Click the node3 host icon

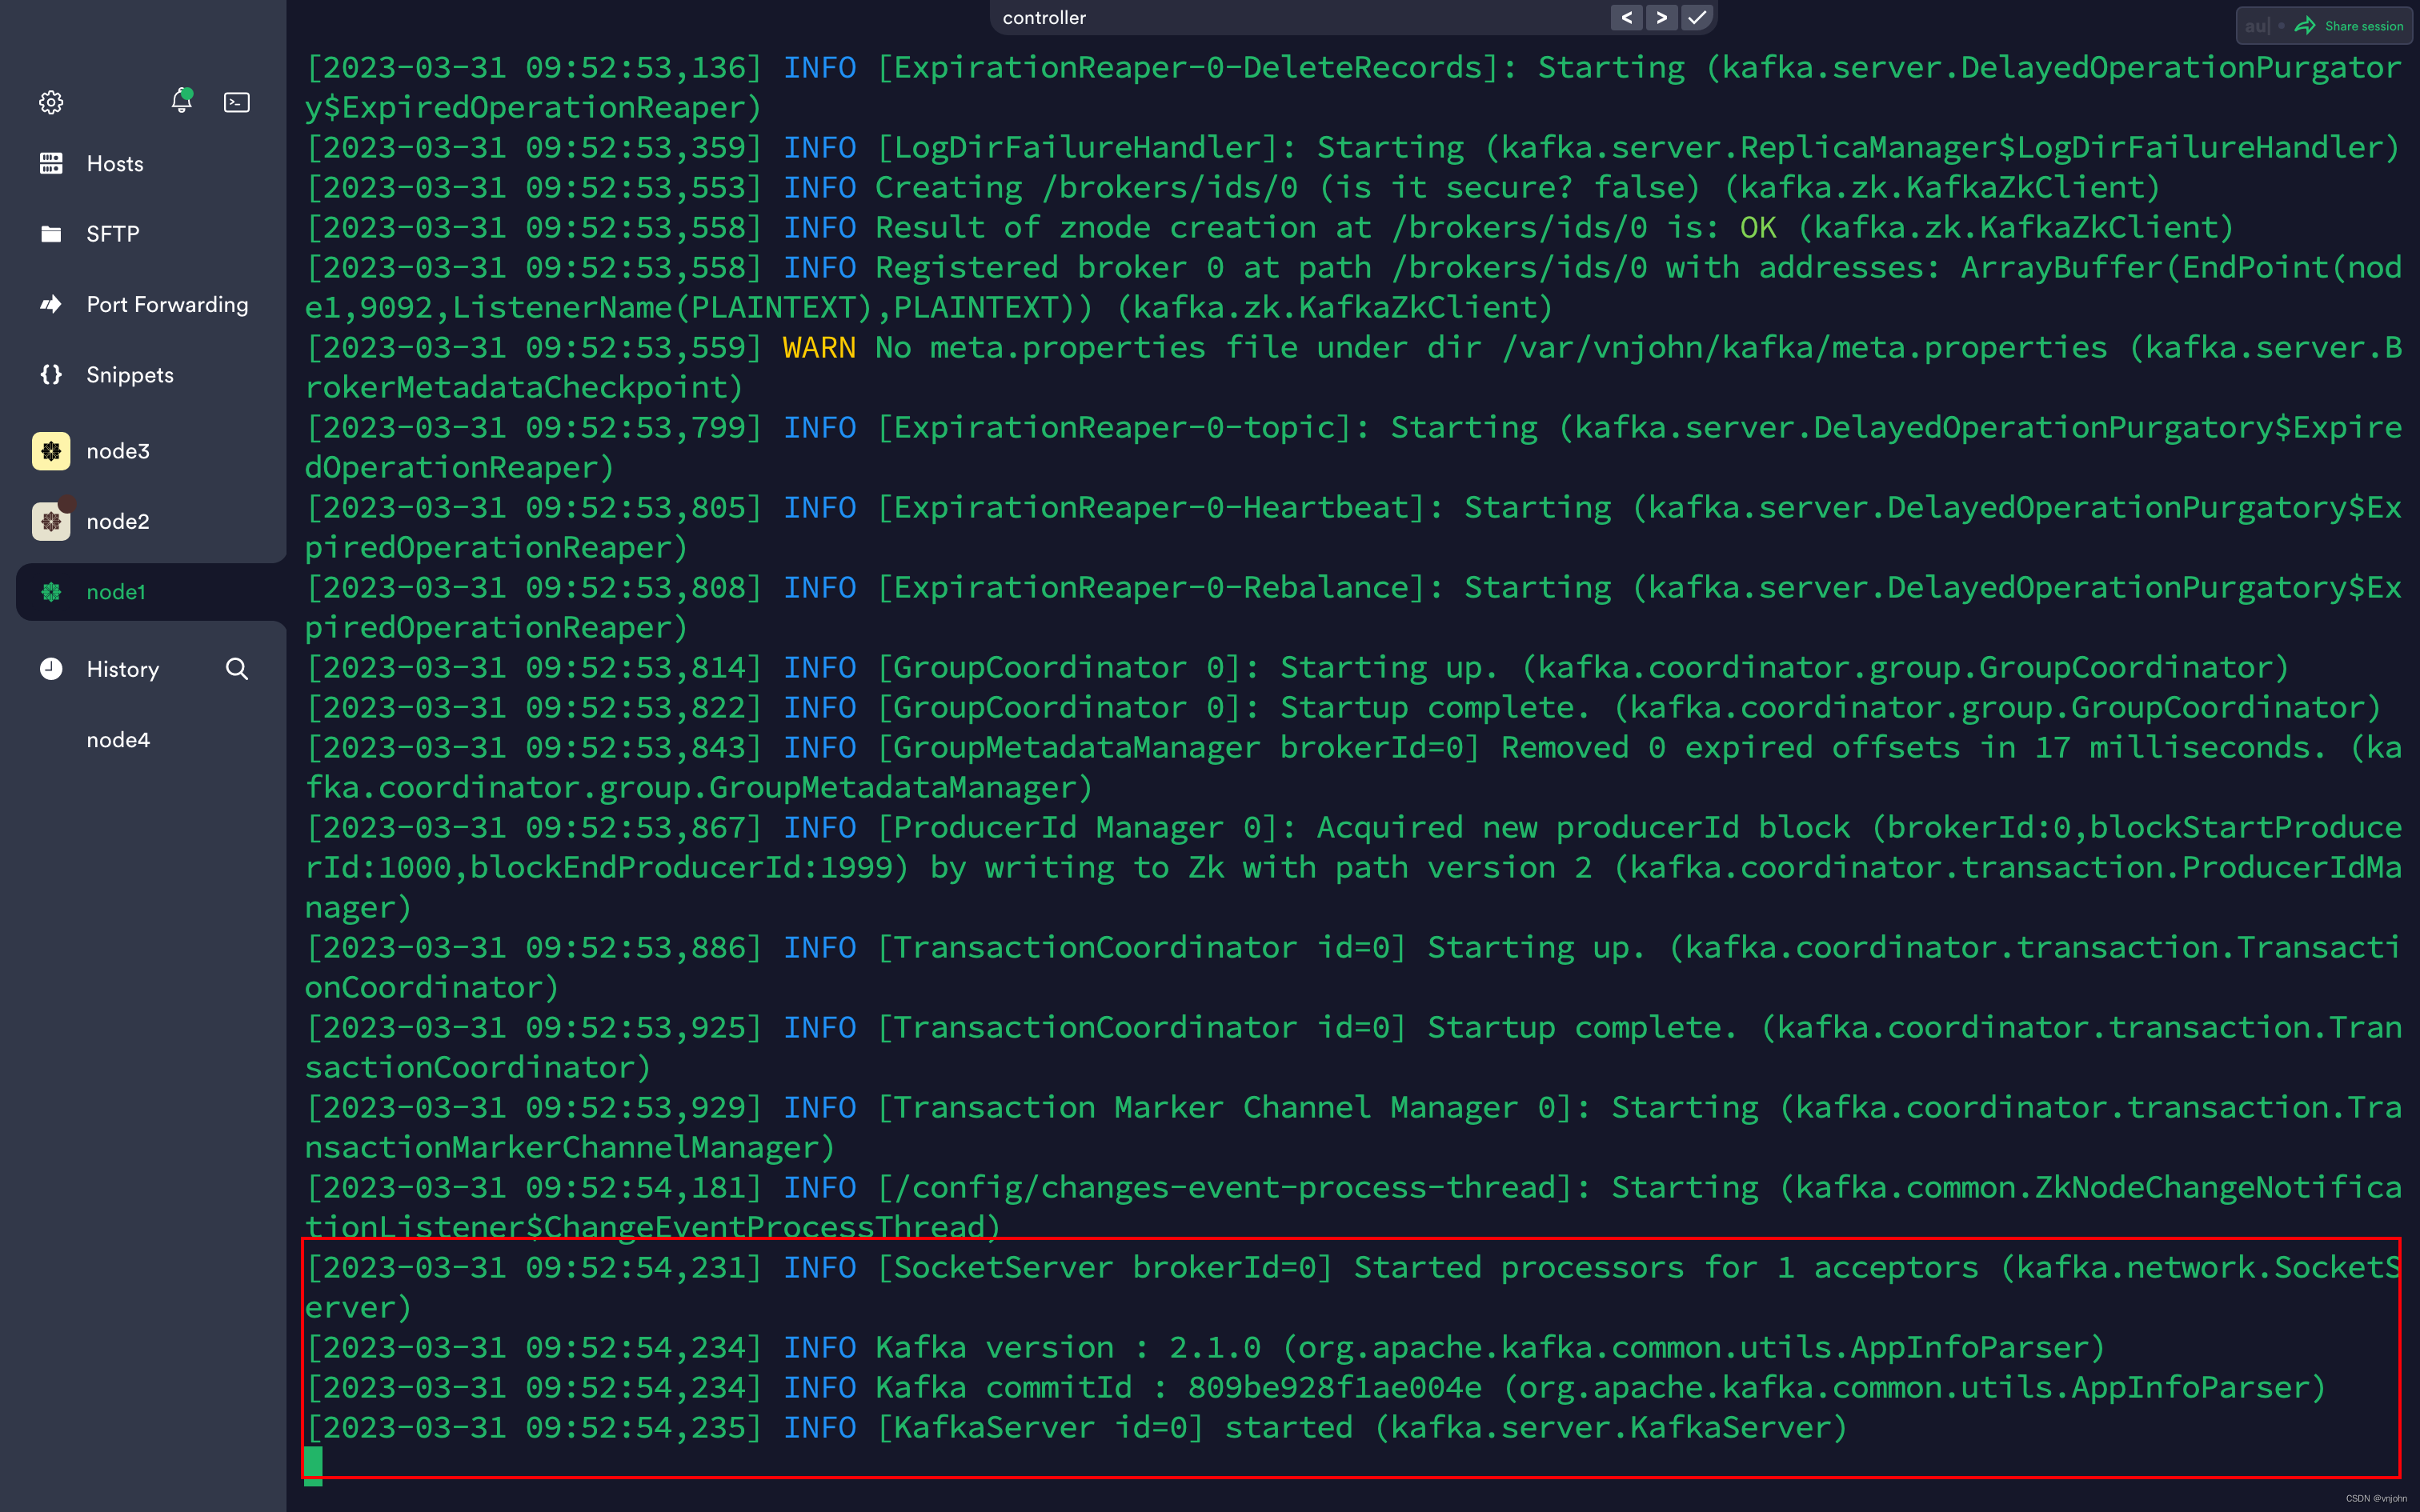pyautogui.click(x=51, y=451)
